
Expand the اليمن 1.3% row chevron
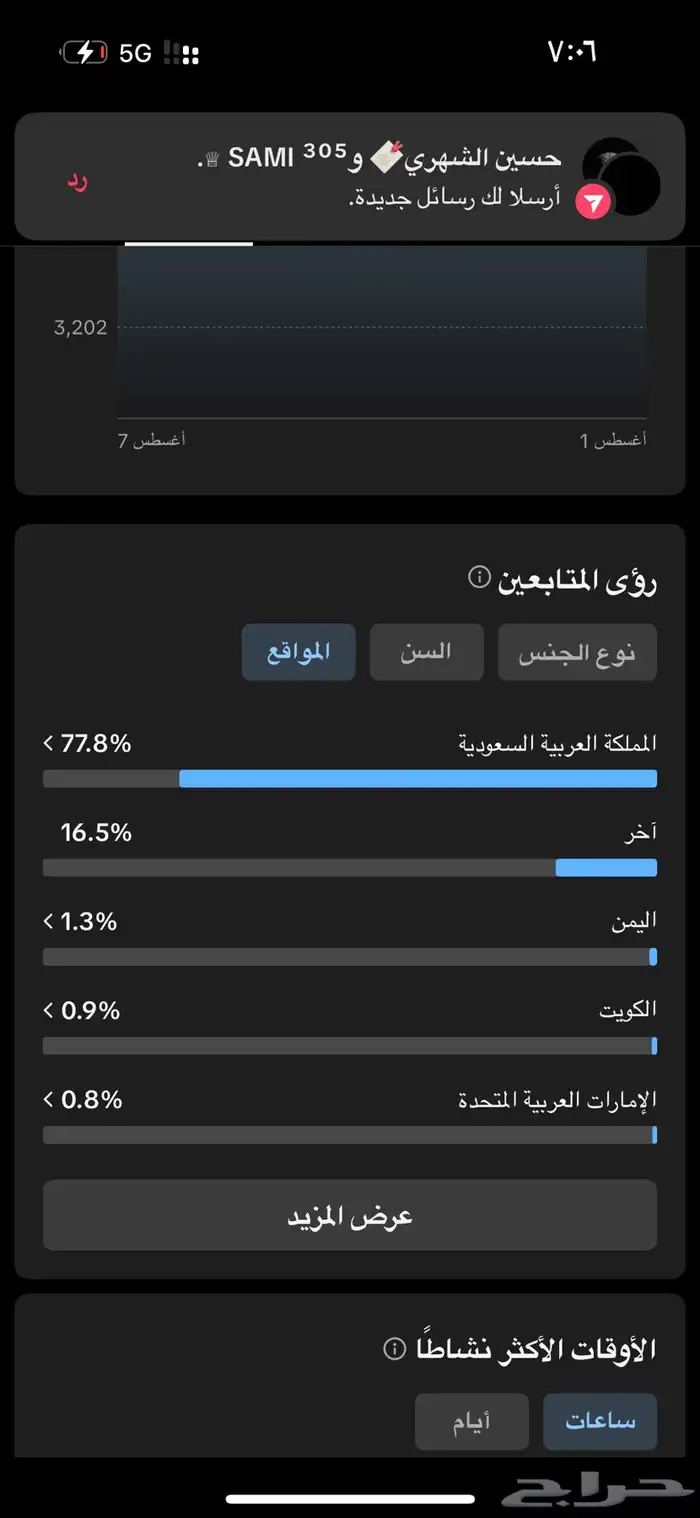48,922
